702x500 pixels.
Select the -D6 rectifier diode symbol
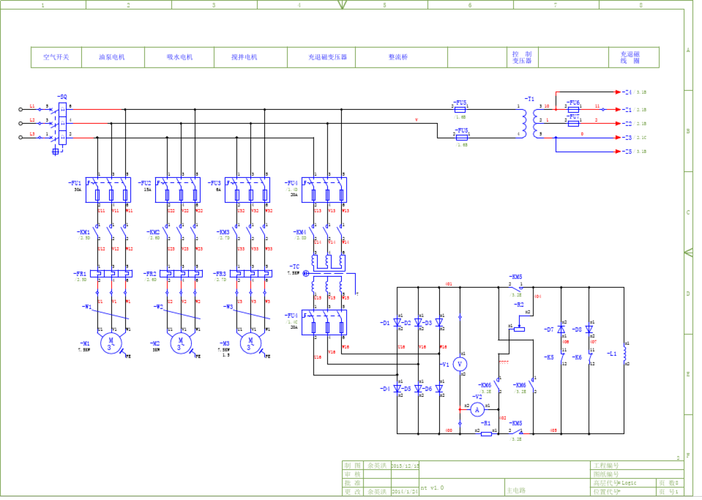point(439,389)
